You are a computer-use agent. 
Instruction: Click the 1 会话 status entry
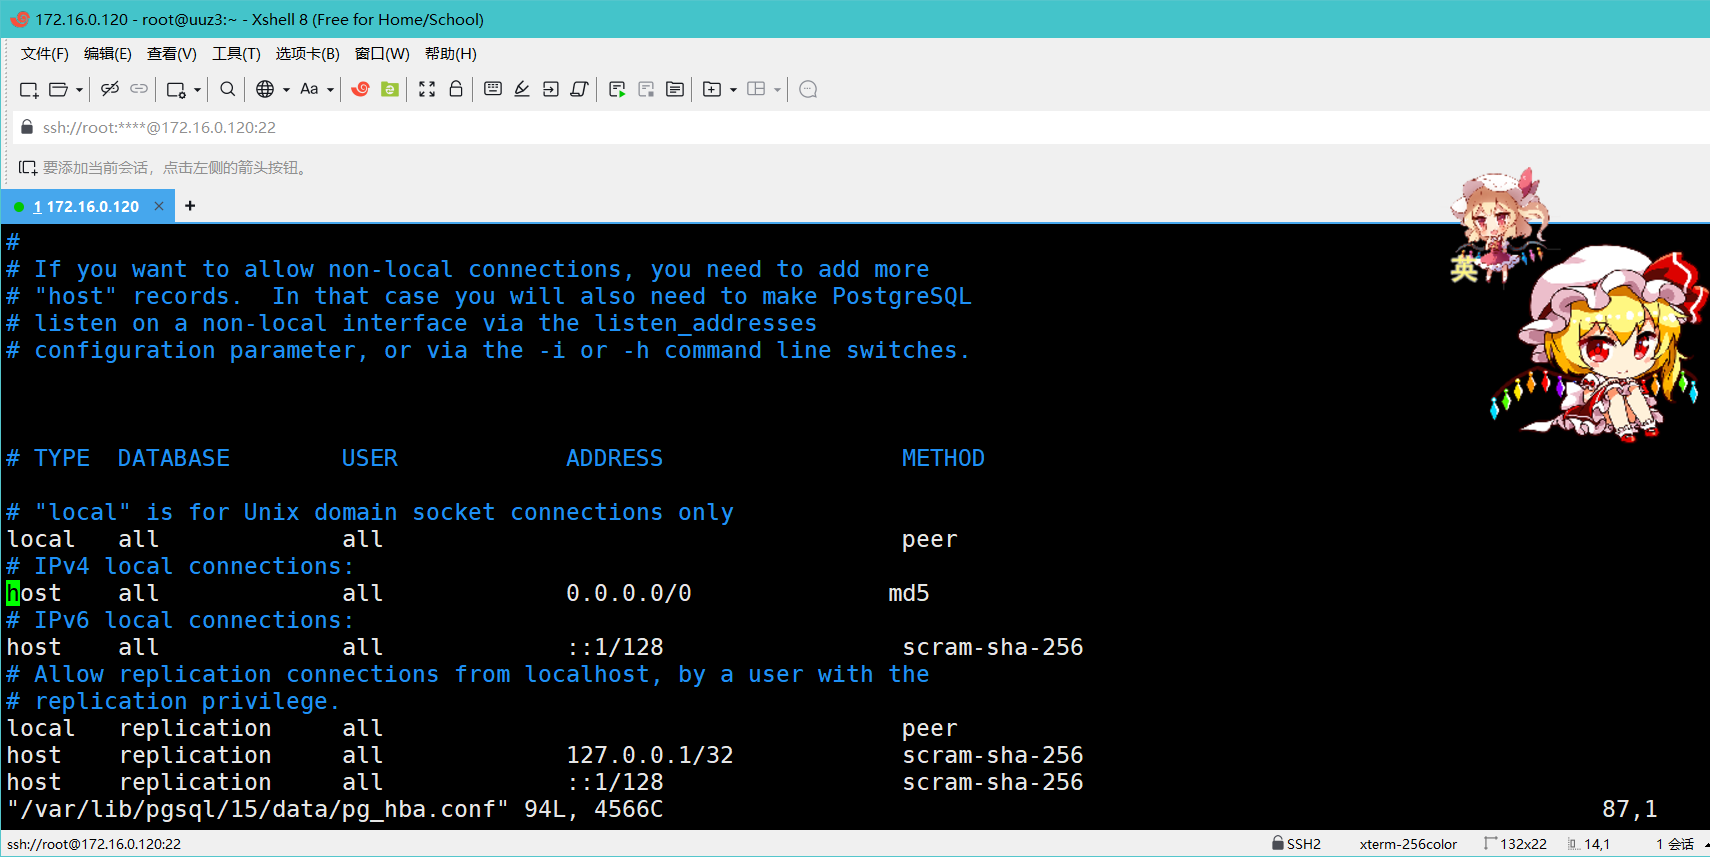1675,844
